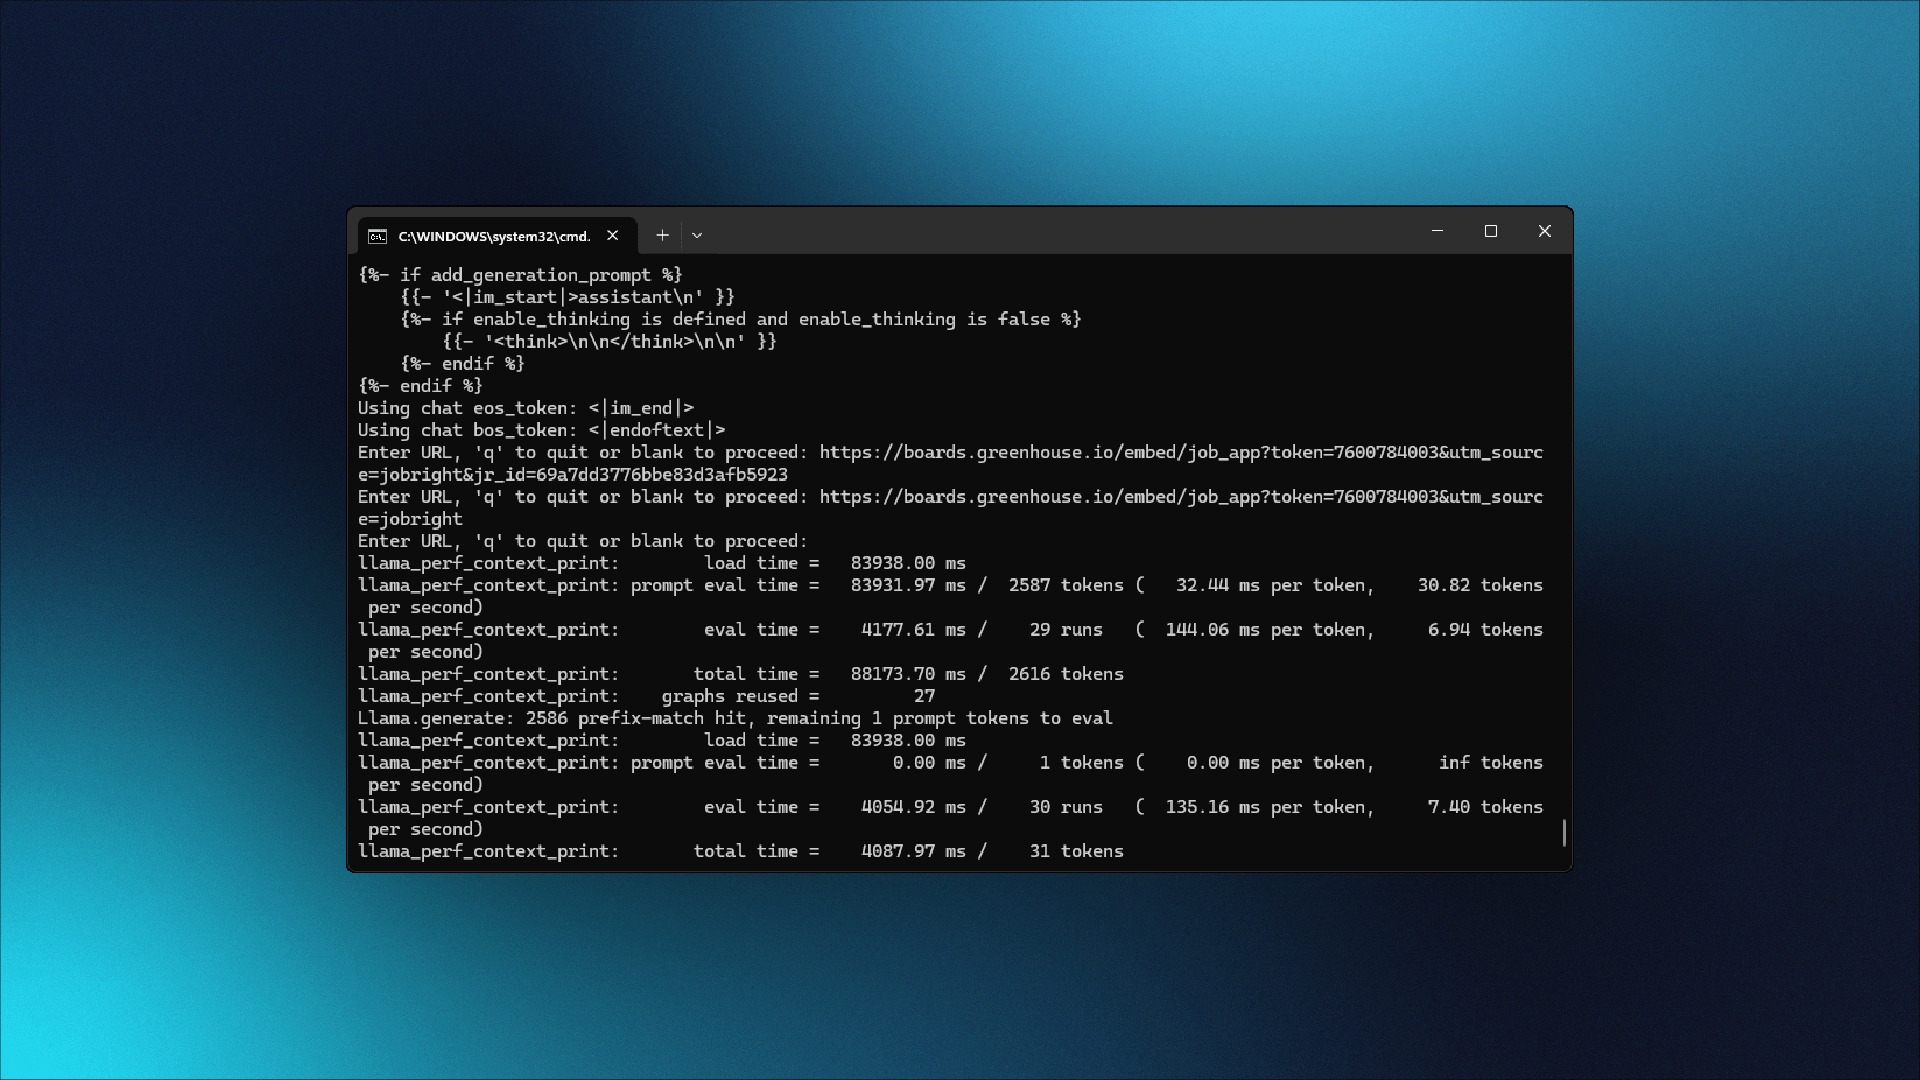Minimize the terminal window

1438,231
